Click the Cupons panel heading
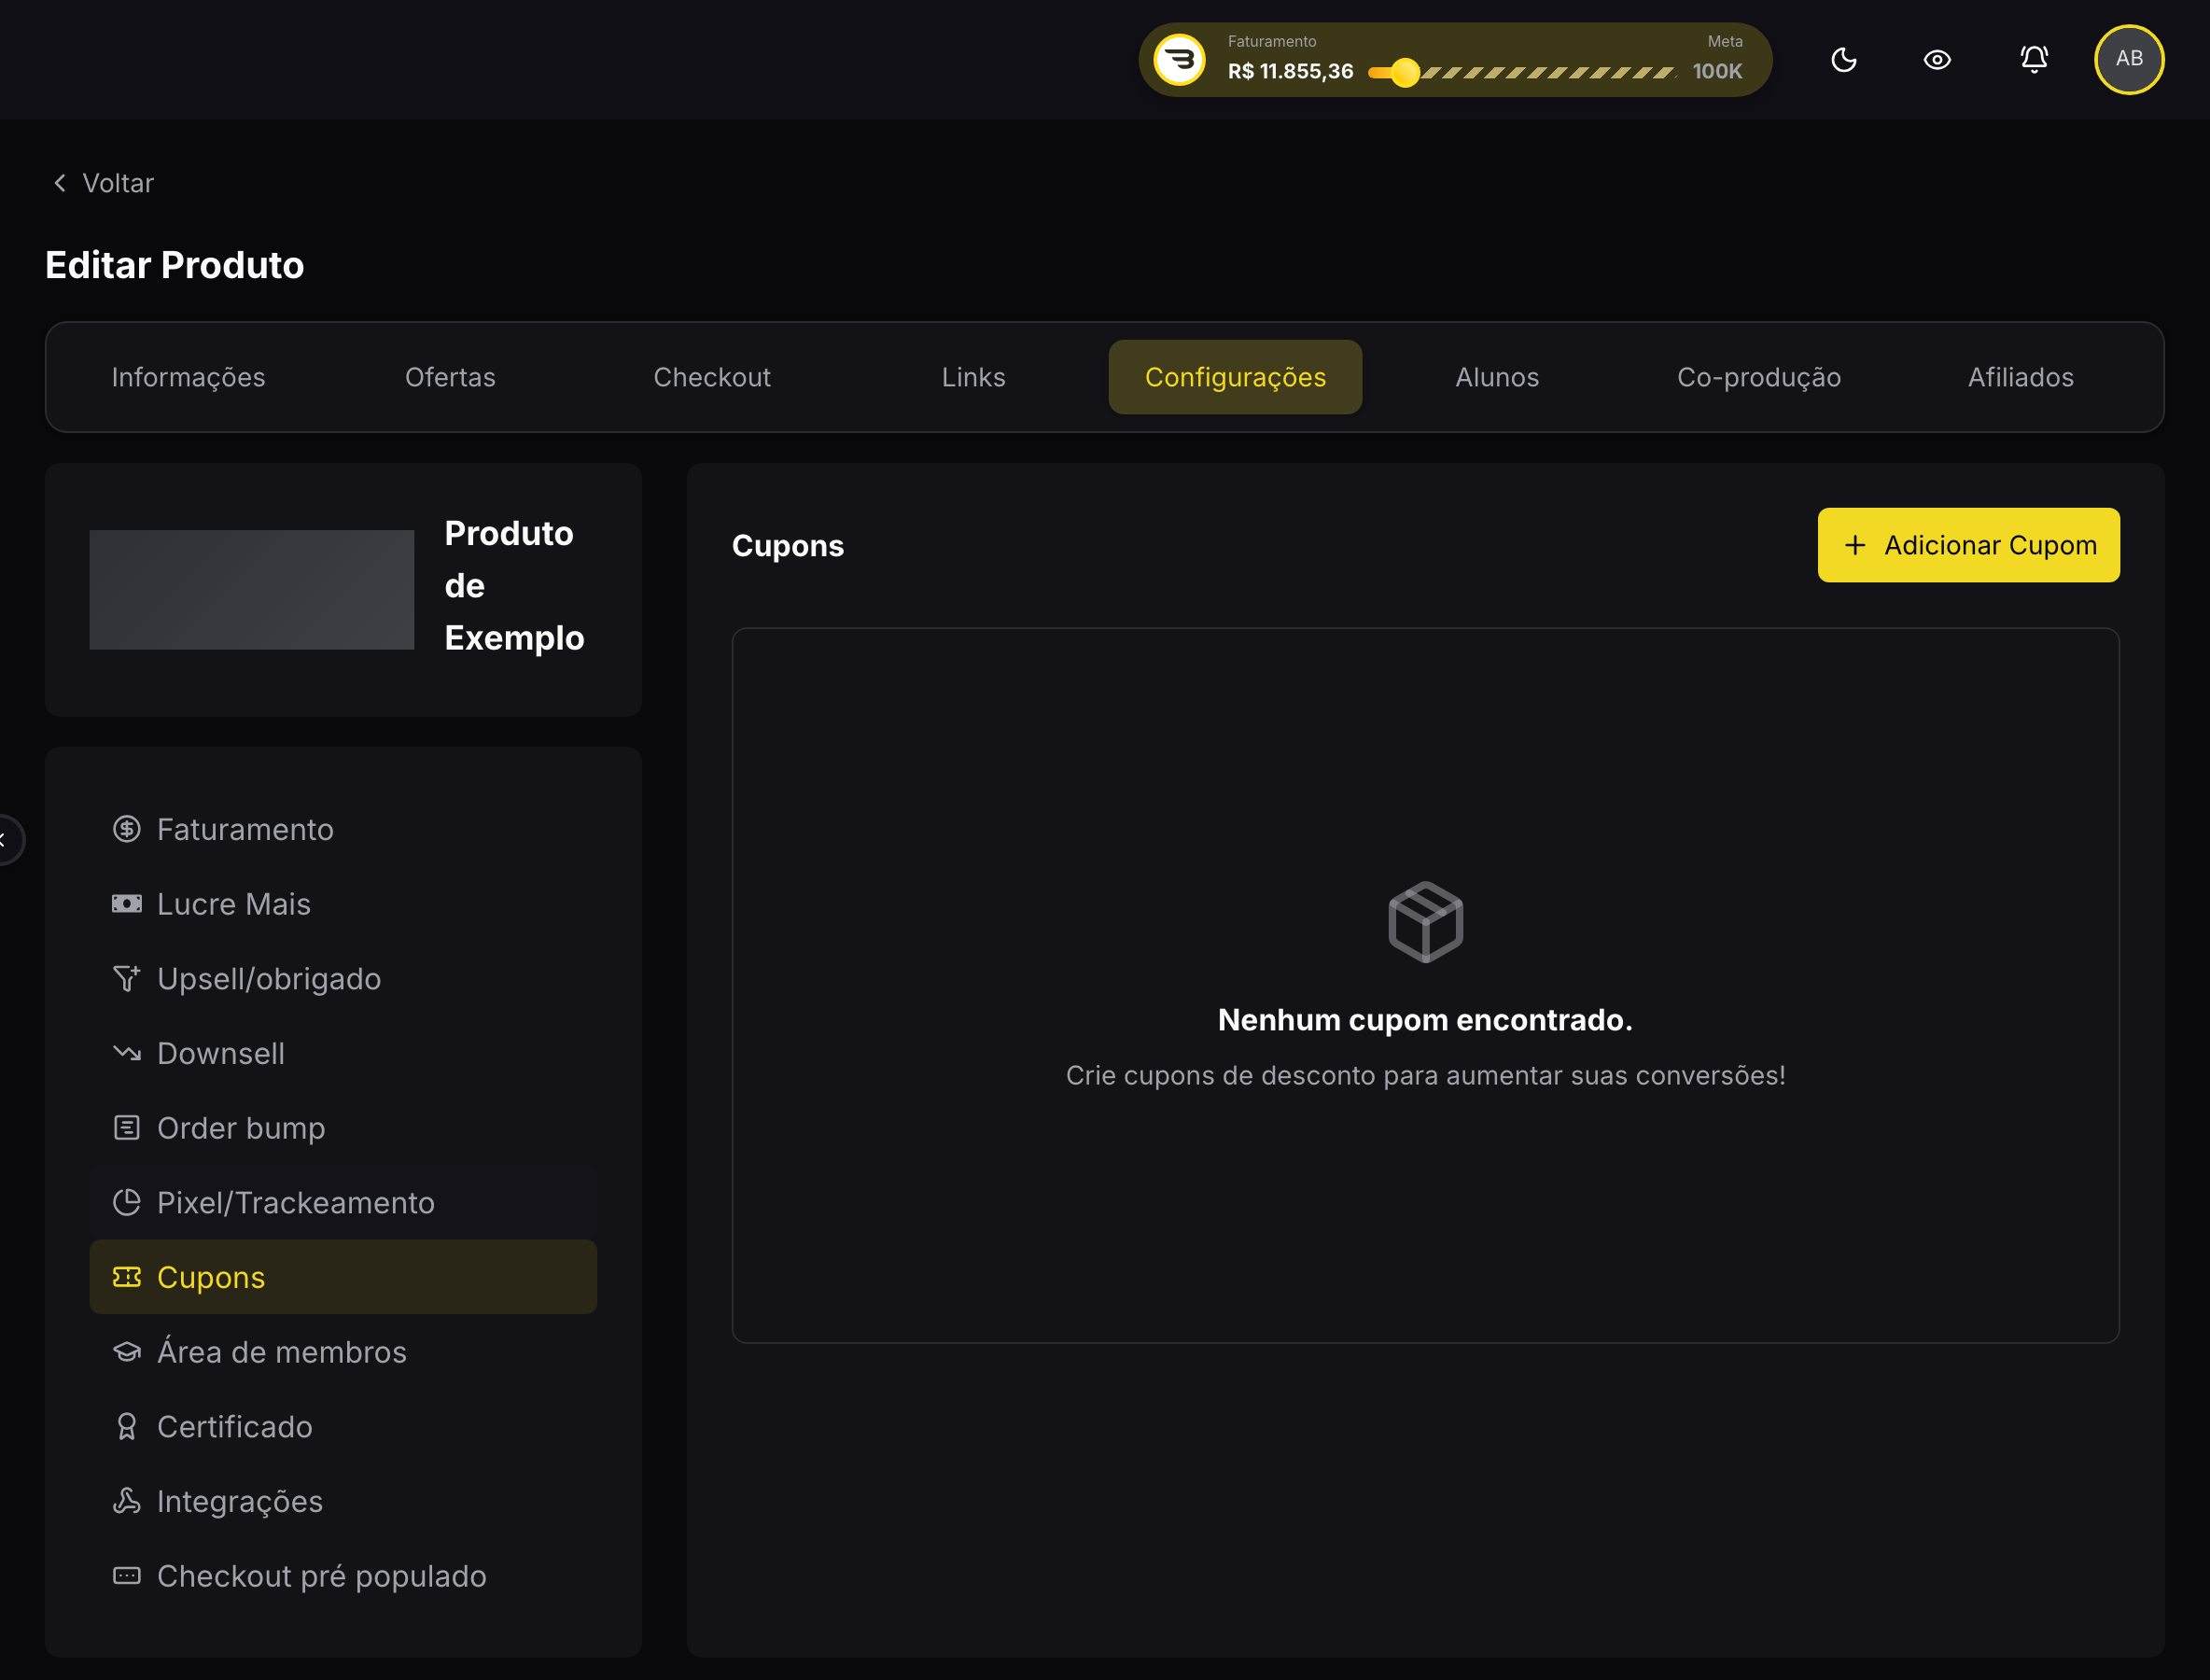Screen dimensions: 2210x1680 pos(788,545)
